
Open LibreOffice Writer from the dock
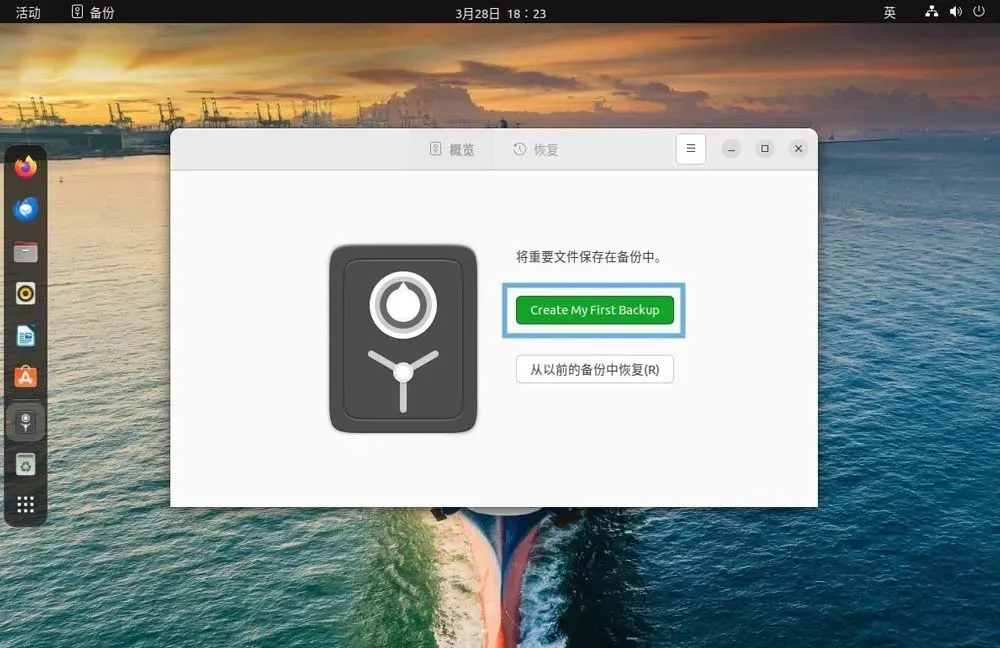[26, 335]
